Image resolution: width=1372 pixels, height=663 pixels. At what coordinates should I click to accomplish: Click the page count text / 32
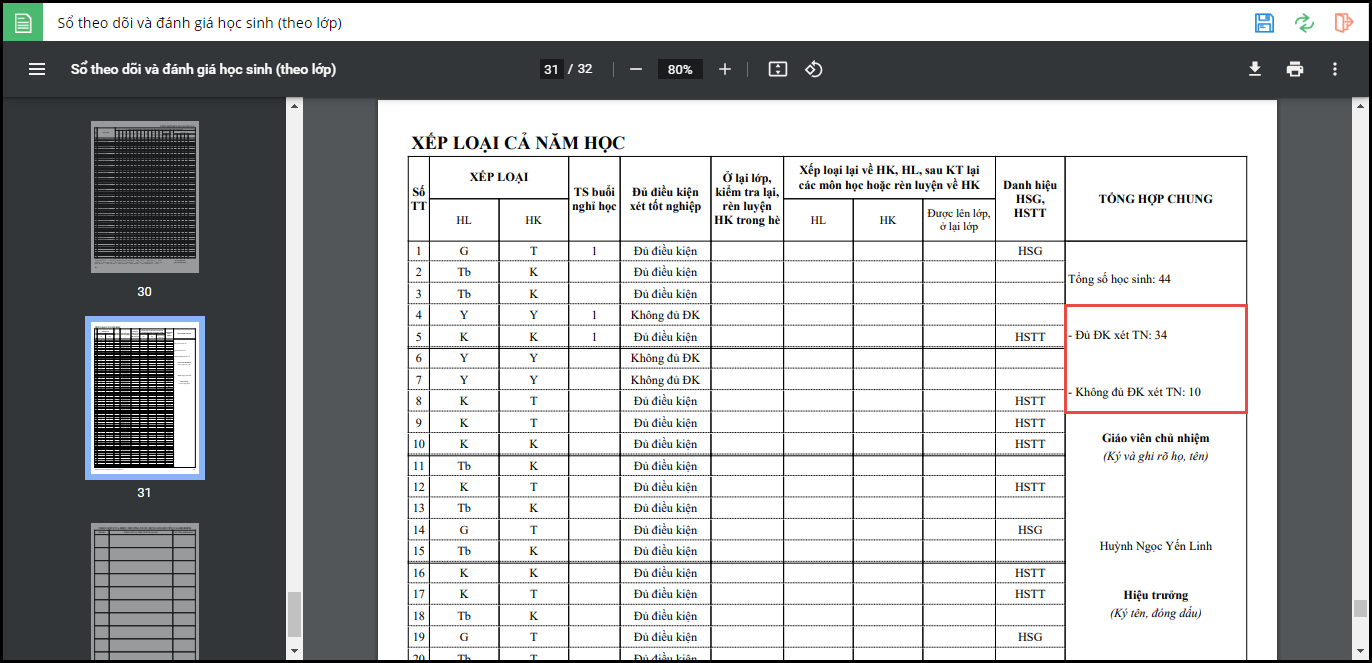(580, 69)
